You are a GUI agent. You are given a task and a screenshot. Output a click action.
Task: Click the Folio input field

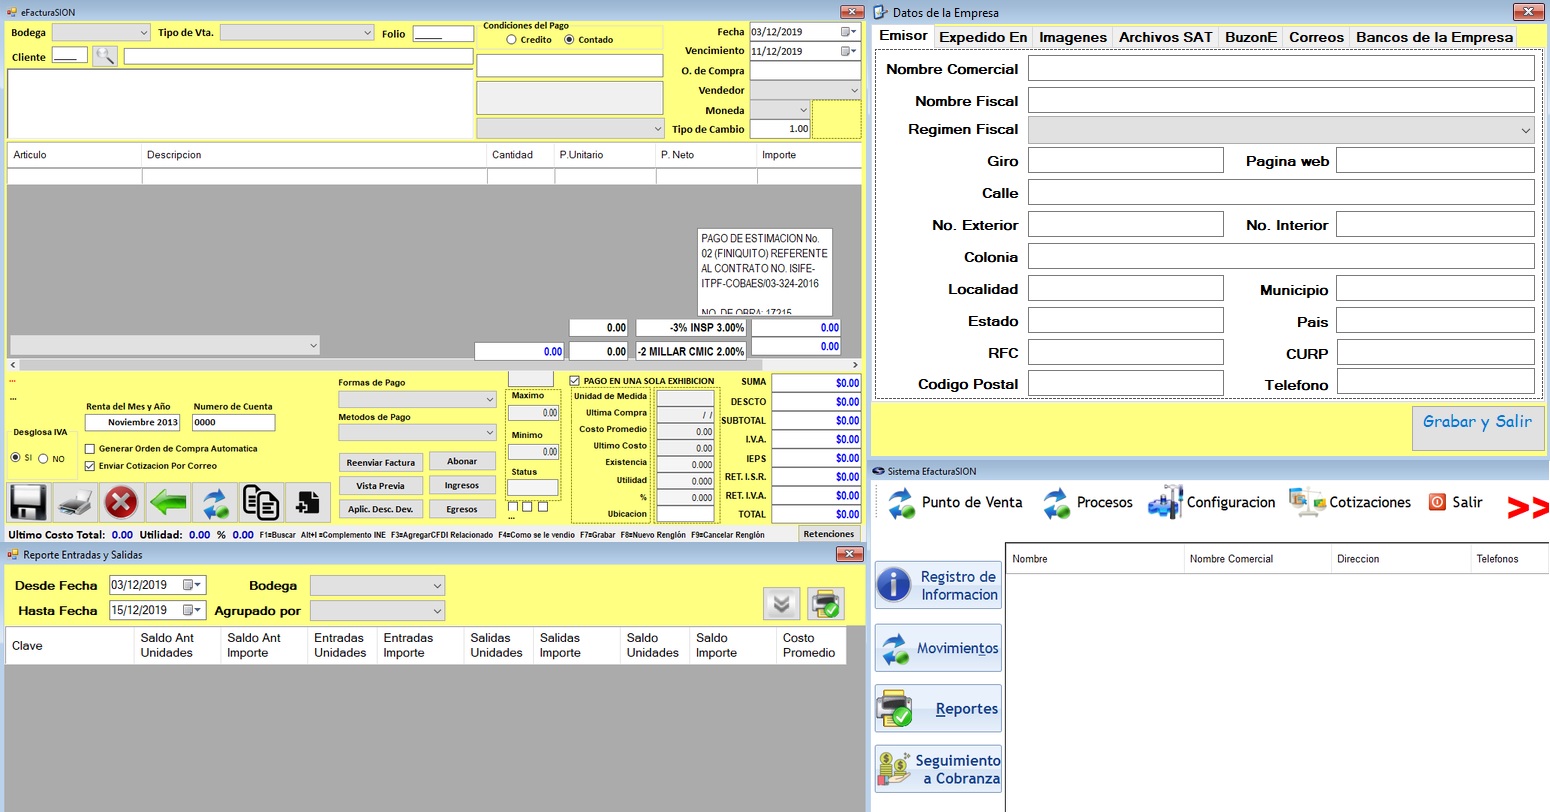(x=443, y=33)
